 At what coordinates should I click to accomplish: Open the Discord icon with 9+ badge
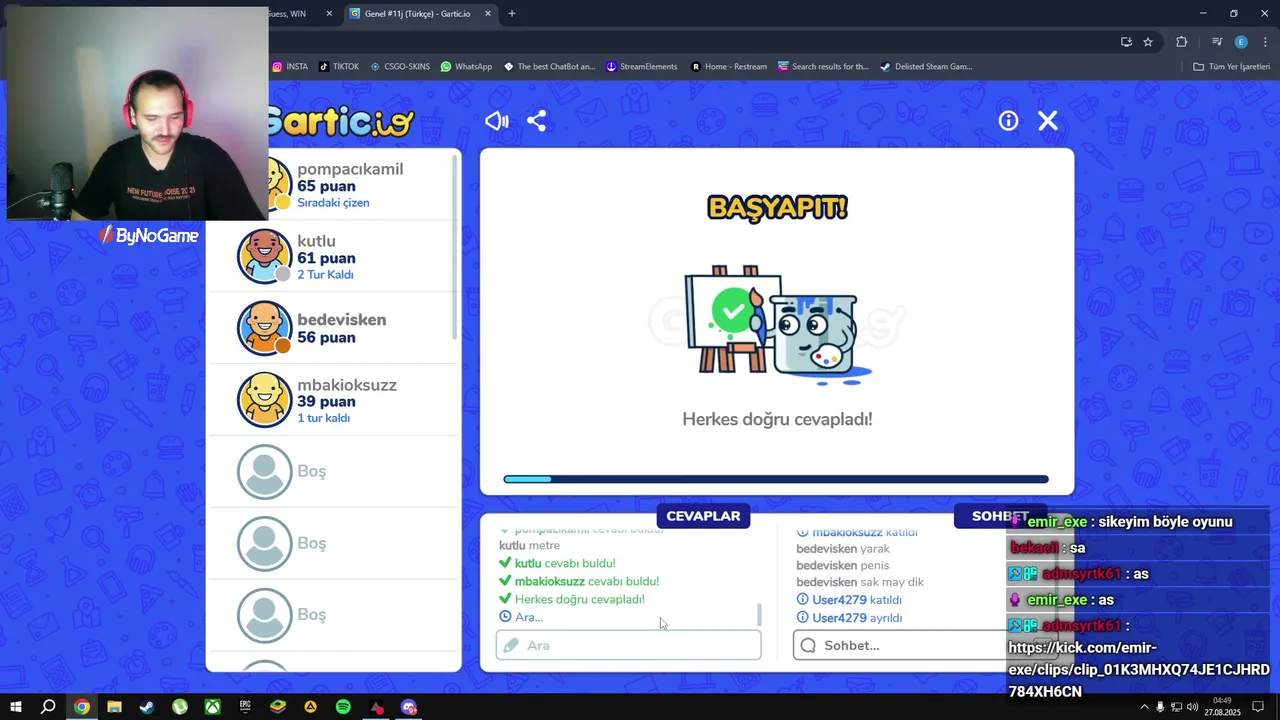coord(409,707)
